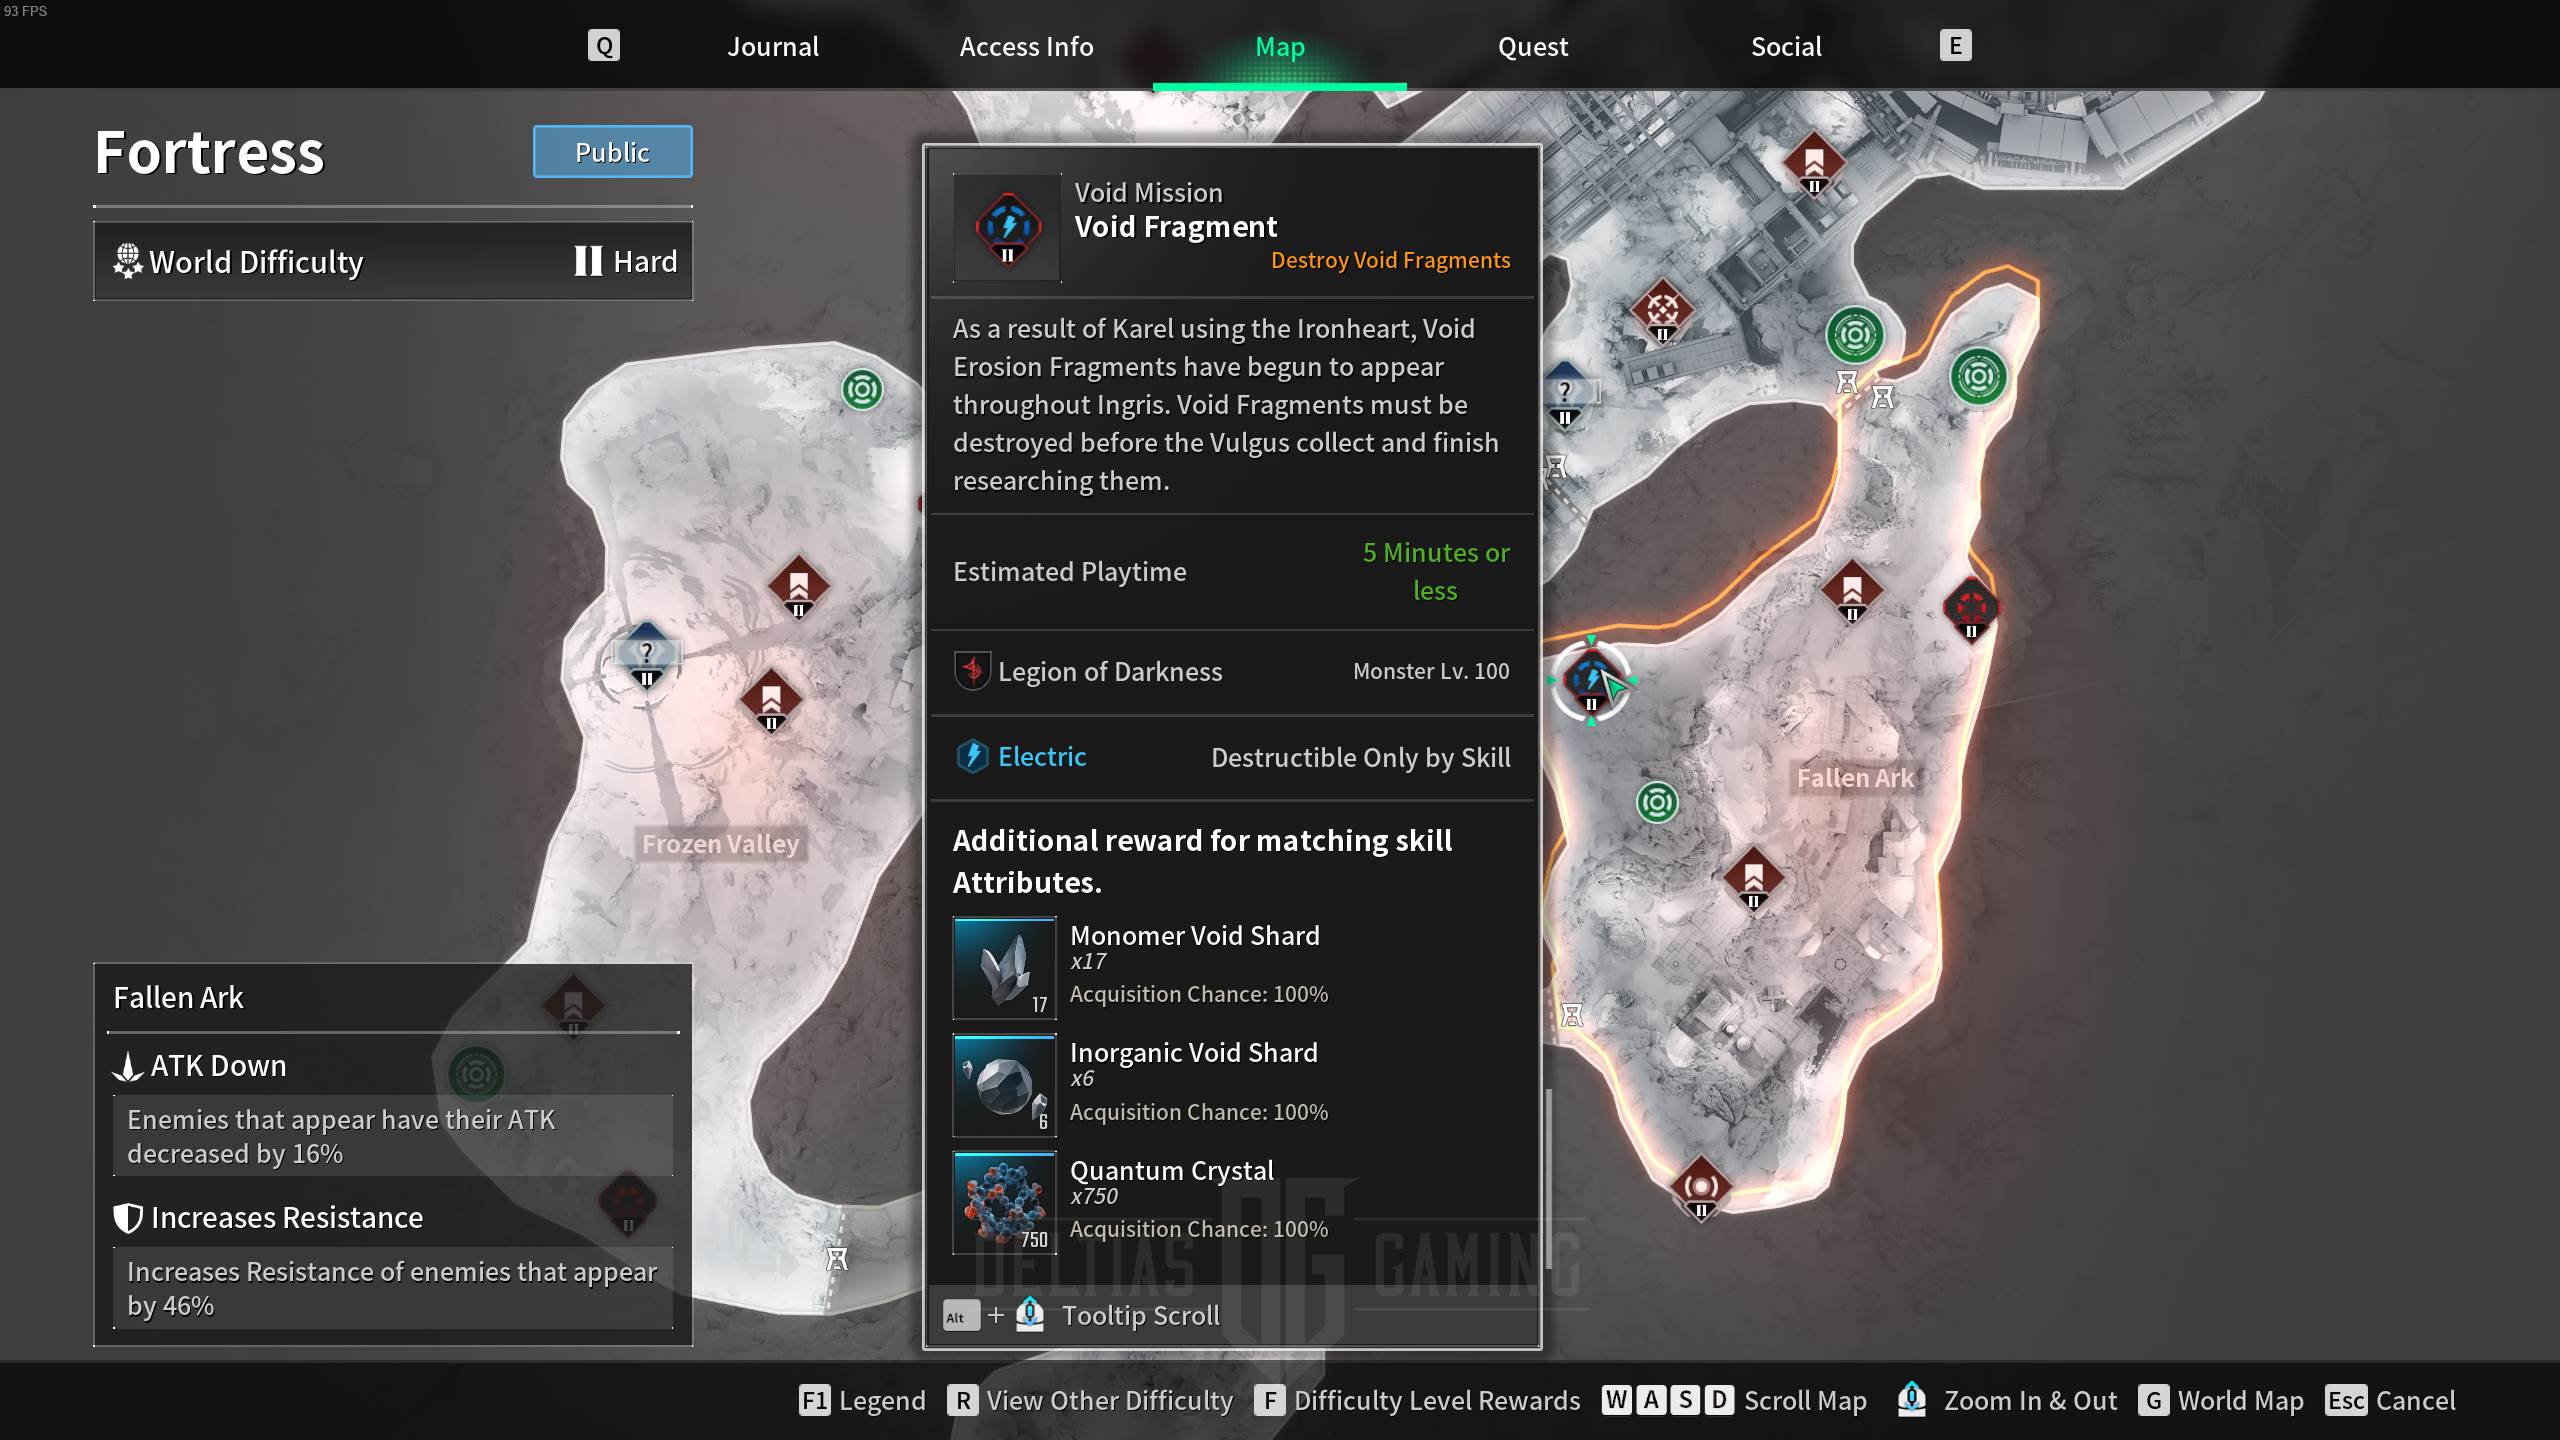Click the View Other Difficulty button
Screen dimensions: 2560x1440
tap(1092, 1400)
